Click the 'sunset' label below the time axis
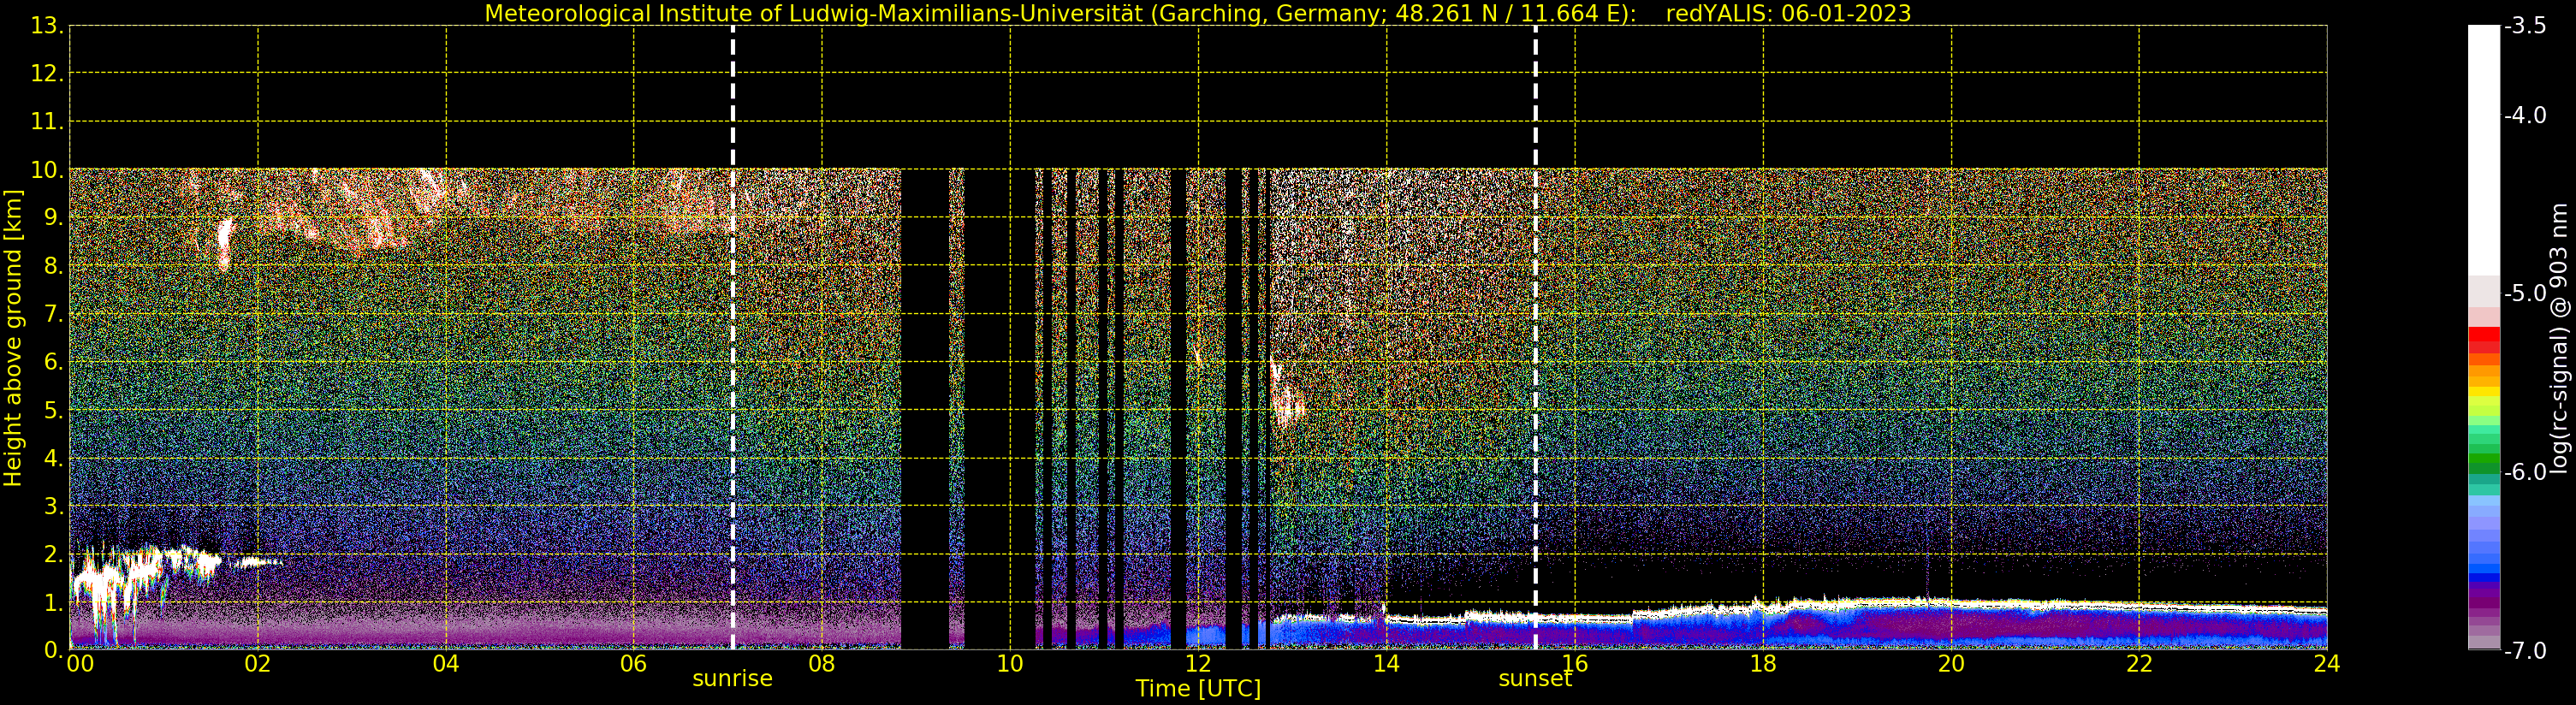Viewport: 2576px width, 705px height. pyautogui.click(x=1535, y=679)
